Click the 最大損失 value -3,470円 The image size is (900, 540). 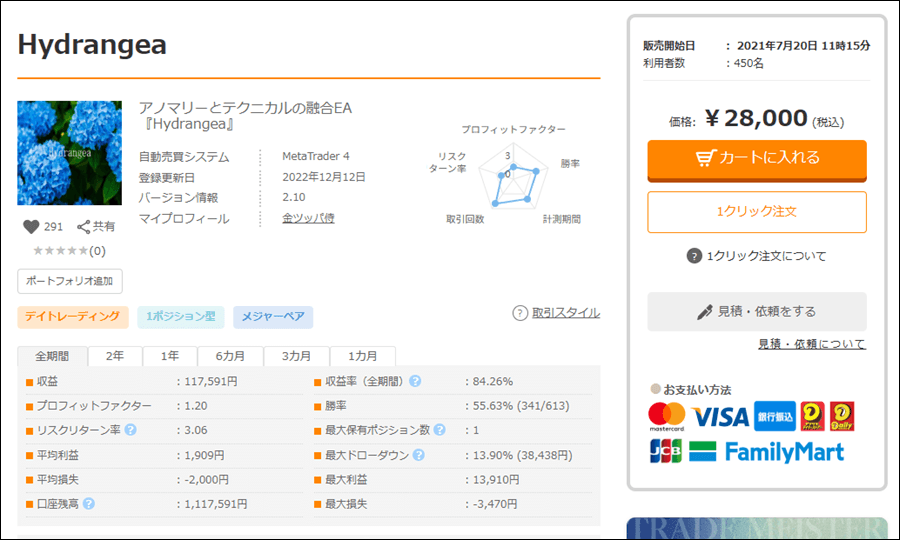click(495, 504)
